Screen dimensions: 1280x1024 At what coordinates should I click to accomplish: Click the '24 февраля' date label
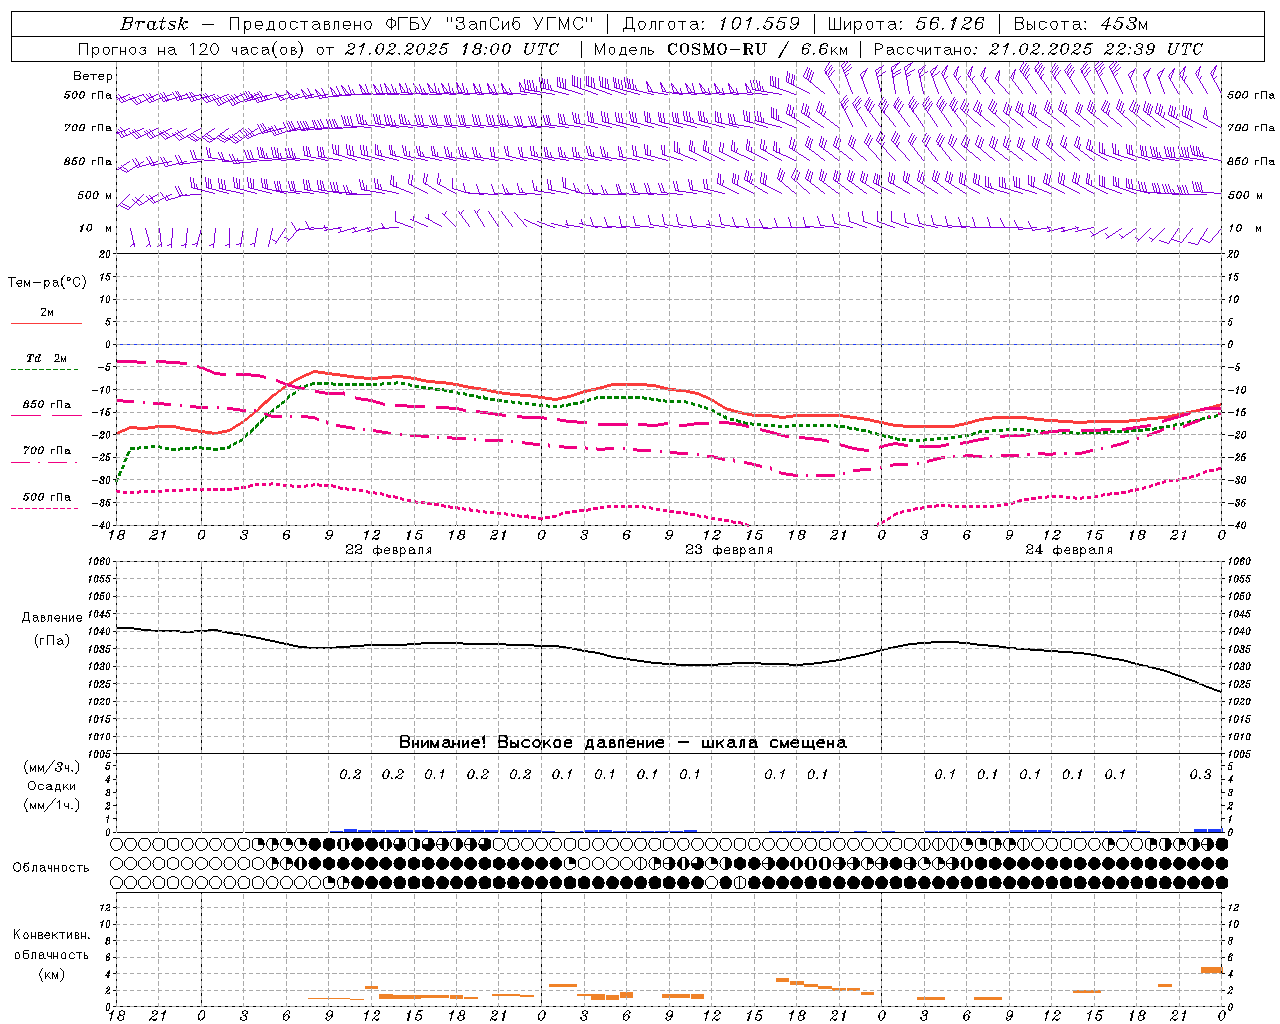click(1069, 550)
